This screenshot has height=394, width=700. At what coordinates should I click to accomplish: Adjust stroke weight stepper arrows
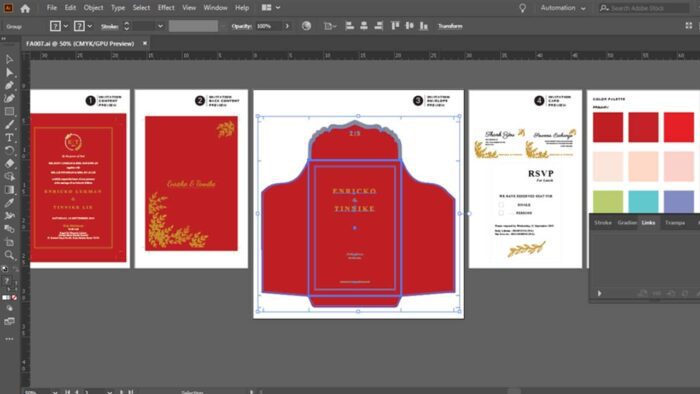[x=127, y=26]
